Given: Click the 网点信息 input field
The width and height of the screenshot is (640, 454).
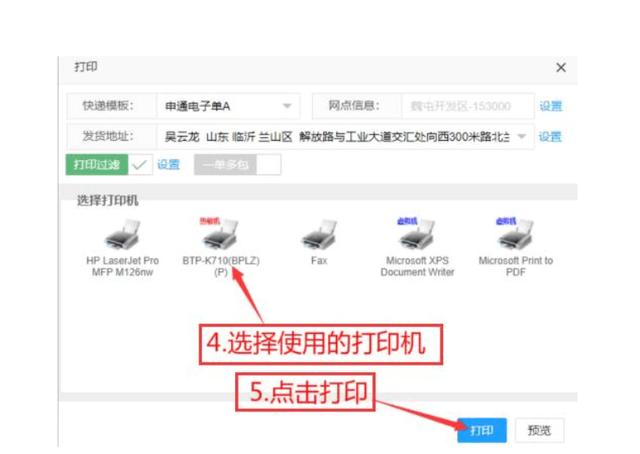Looking at the screenshot, I should point(468,106).
